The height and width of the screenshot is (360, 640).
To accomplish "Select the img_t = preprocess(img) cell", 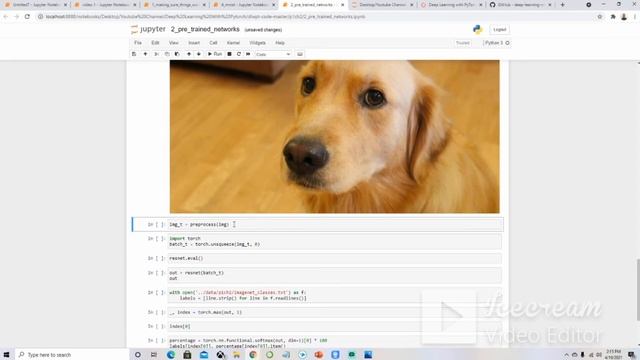I will 335,224.
